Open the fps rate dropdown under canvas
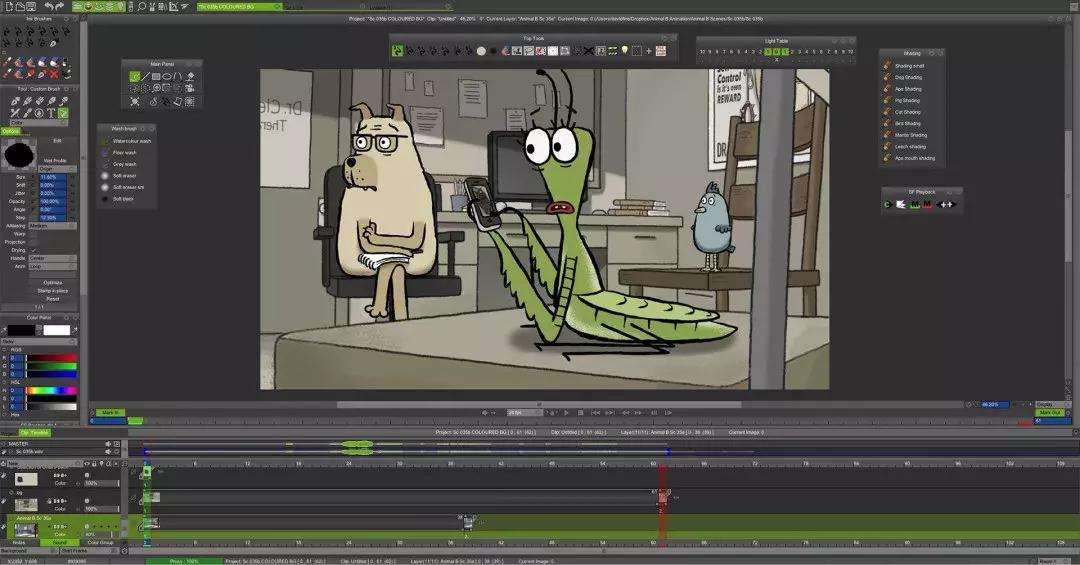 [x=524, y=412]
